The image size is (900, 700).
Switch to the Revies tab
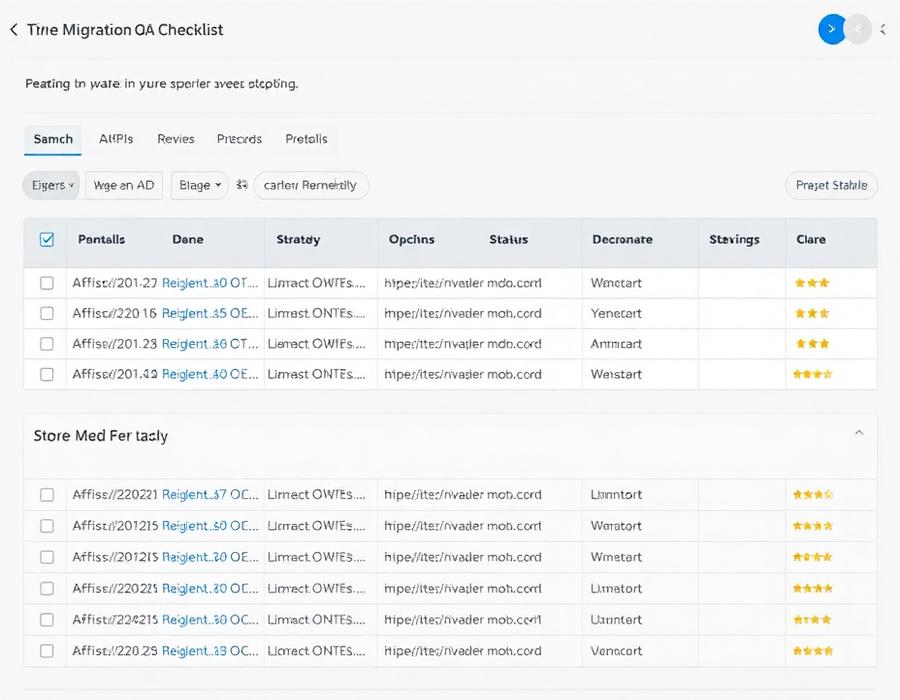click(x=176, y=139)
